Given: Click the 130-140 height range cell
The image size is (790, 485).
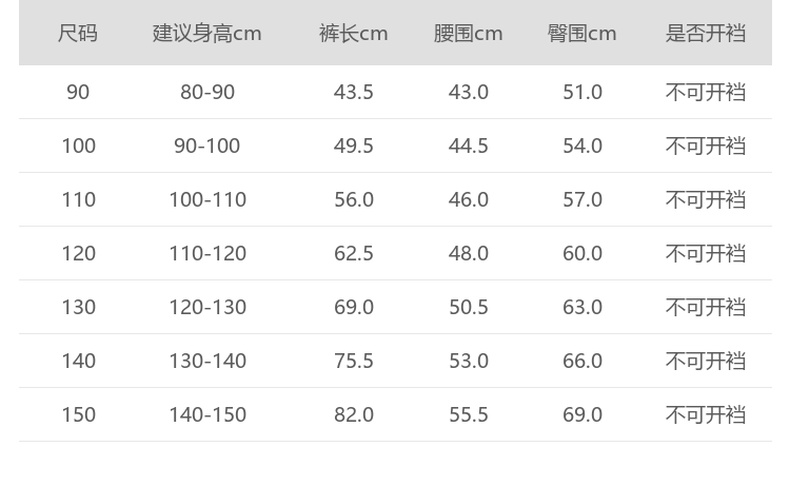Looking at the screenshot, I should [x=207, y=361].
